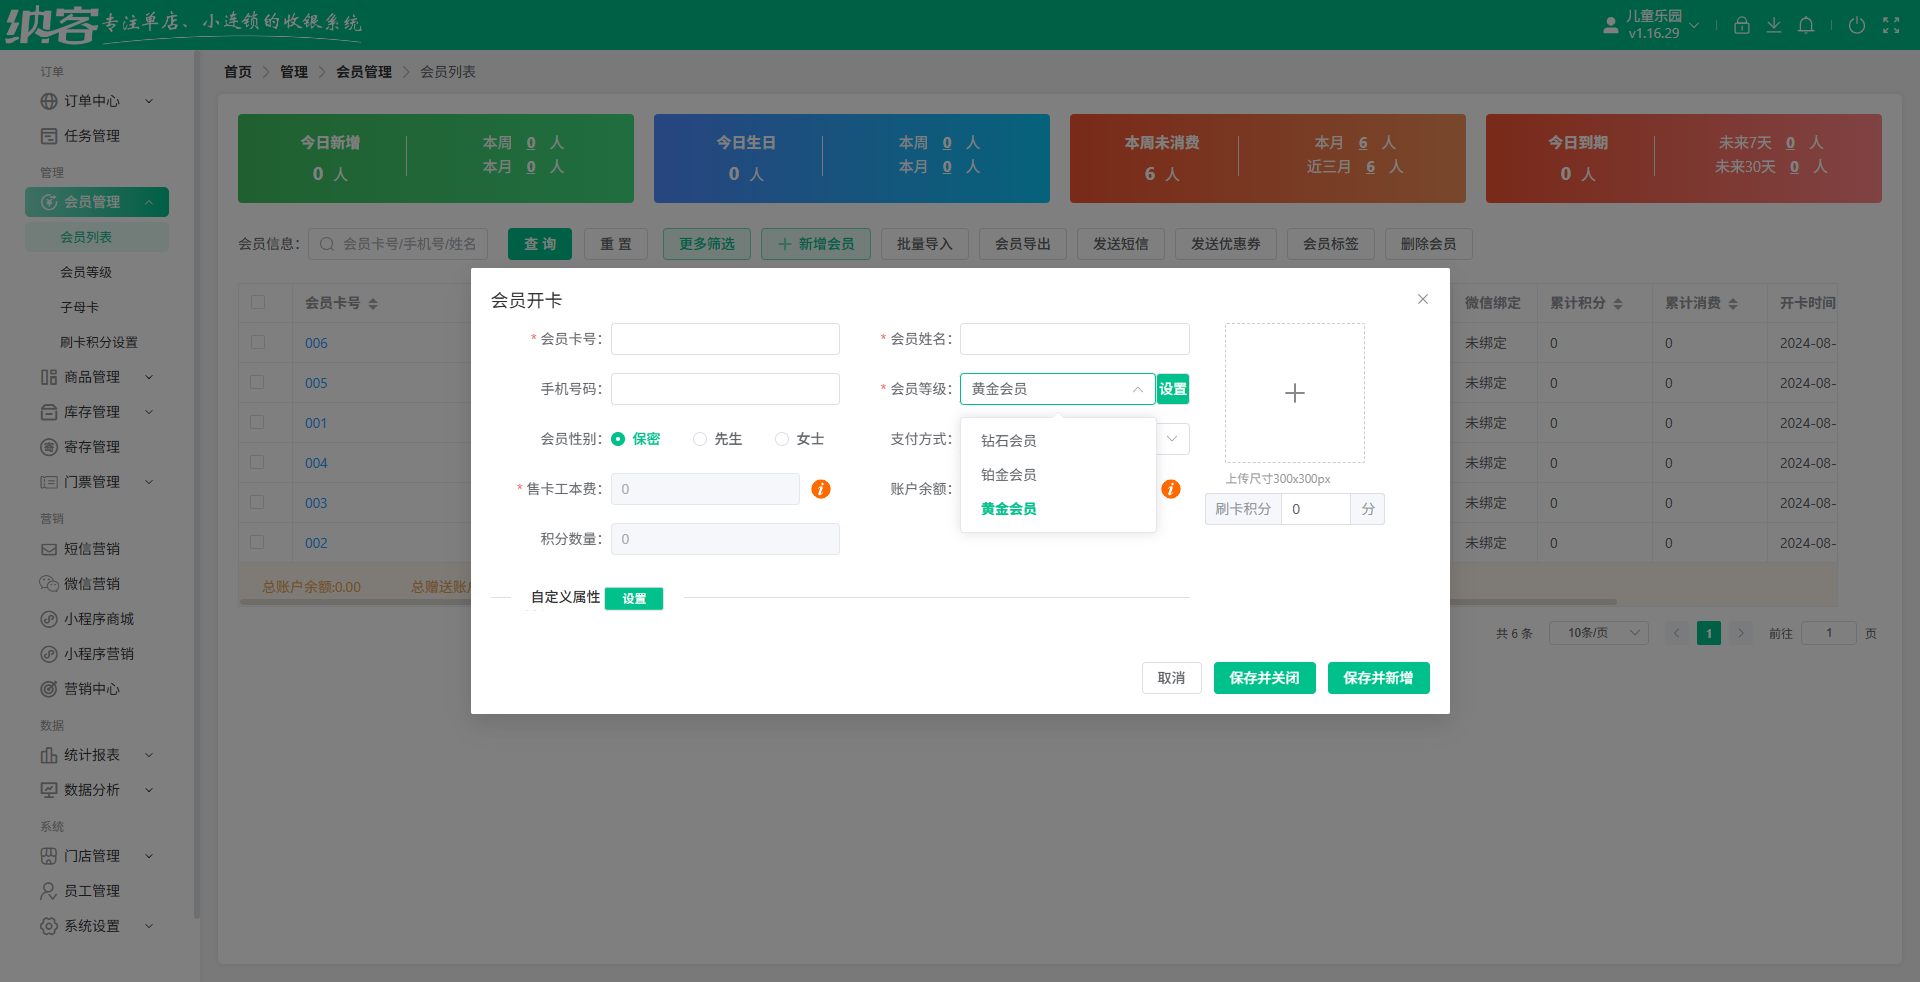Select 钻石会员 from the level dropdown list
The width and height of the screenshot is (1920, 982).
pyautogui.click(x=1008, y=440)
